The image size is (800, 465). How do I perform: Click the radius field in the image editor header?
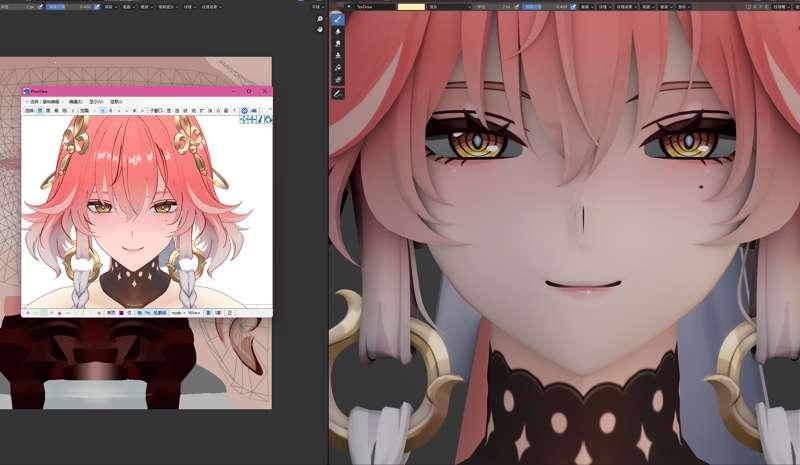pos(18,7)
